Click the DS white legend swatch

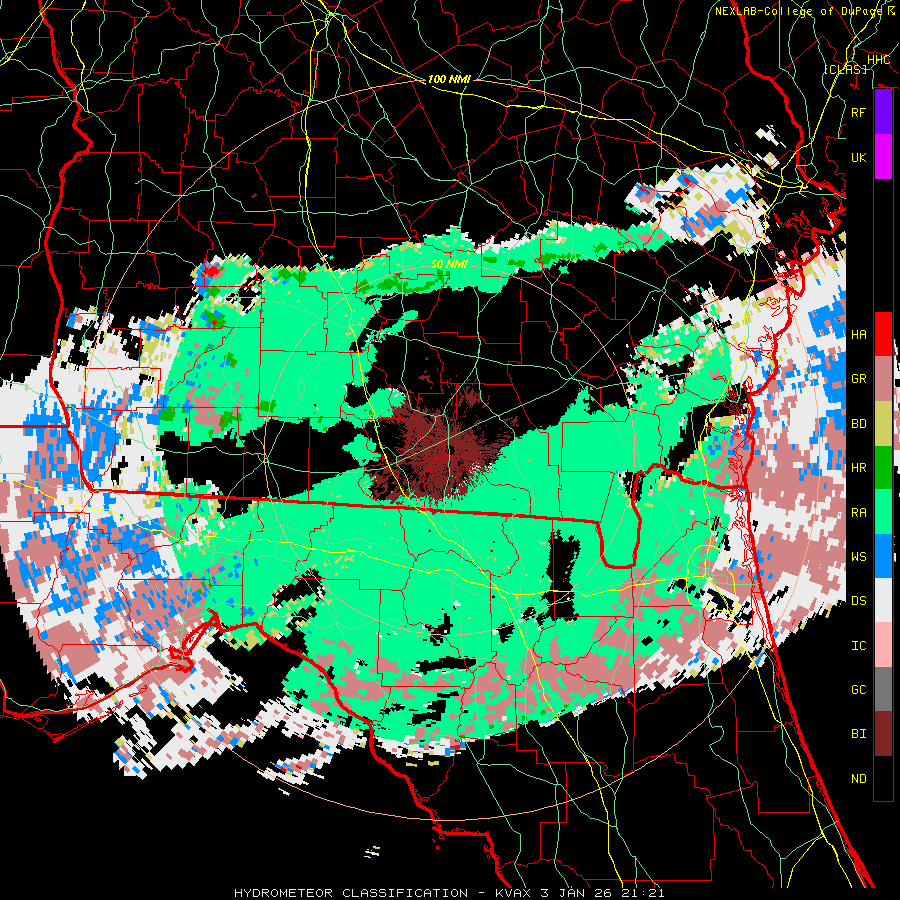[x=883, y=600]
